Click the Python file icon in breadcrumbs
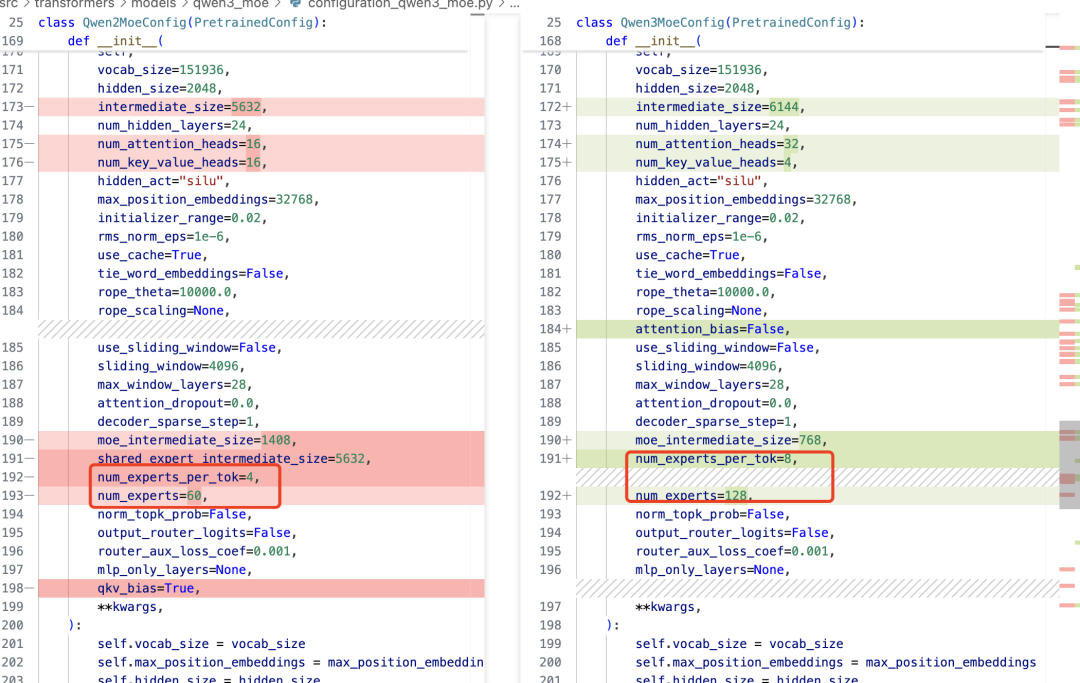1080x683 pixels. tap(295, 4)
